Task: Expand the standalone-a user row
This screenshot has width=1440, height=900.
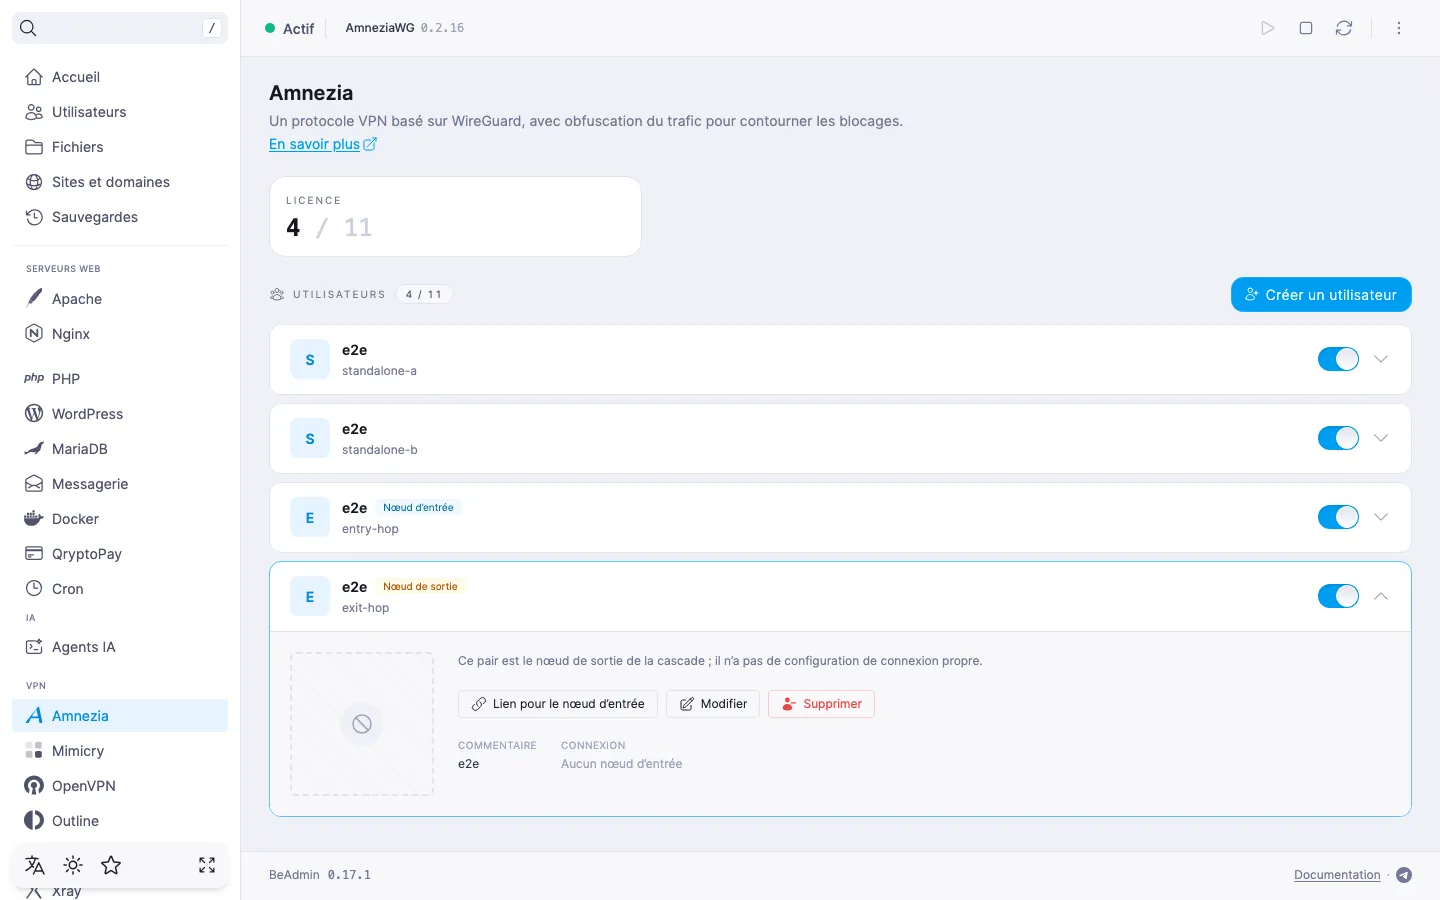Action: click(x=1381, y=359)
